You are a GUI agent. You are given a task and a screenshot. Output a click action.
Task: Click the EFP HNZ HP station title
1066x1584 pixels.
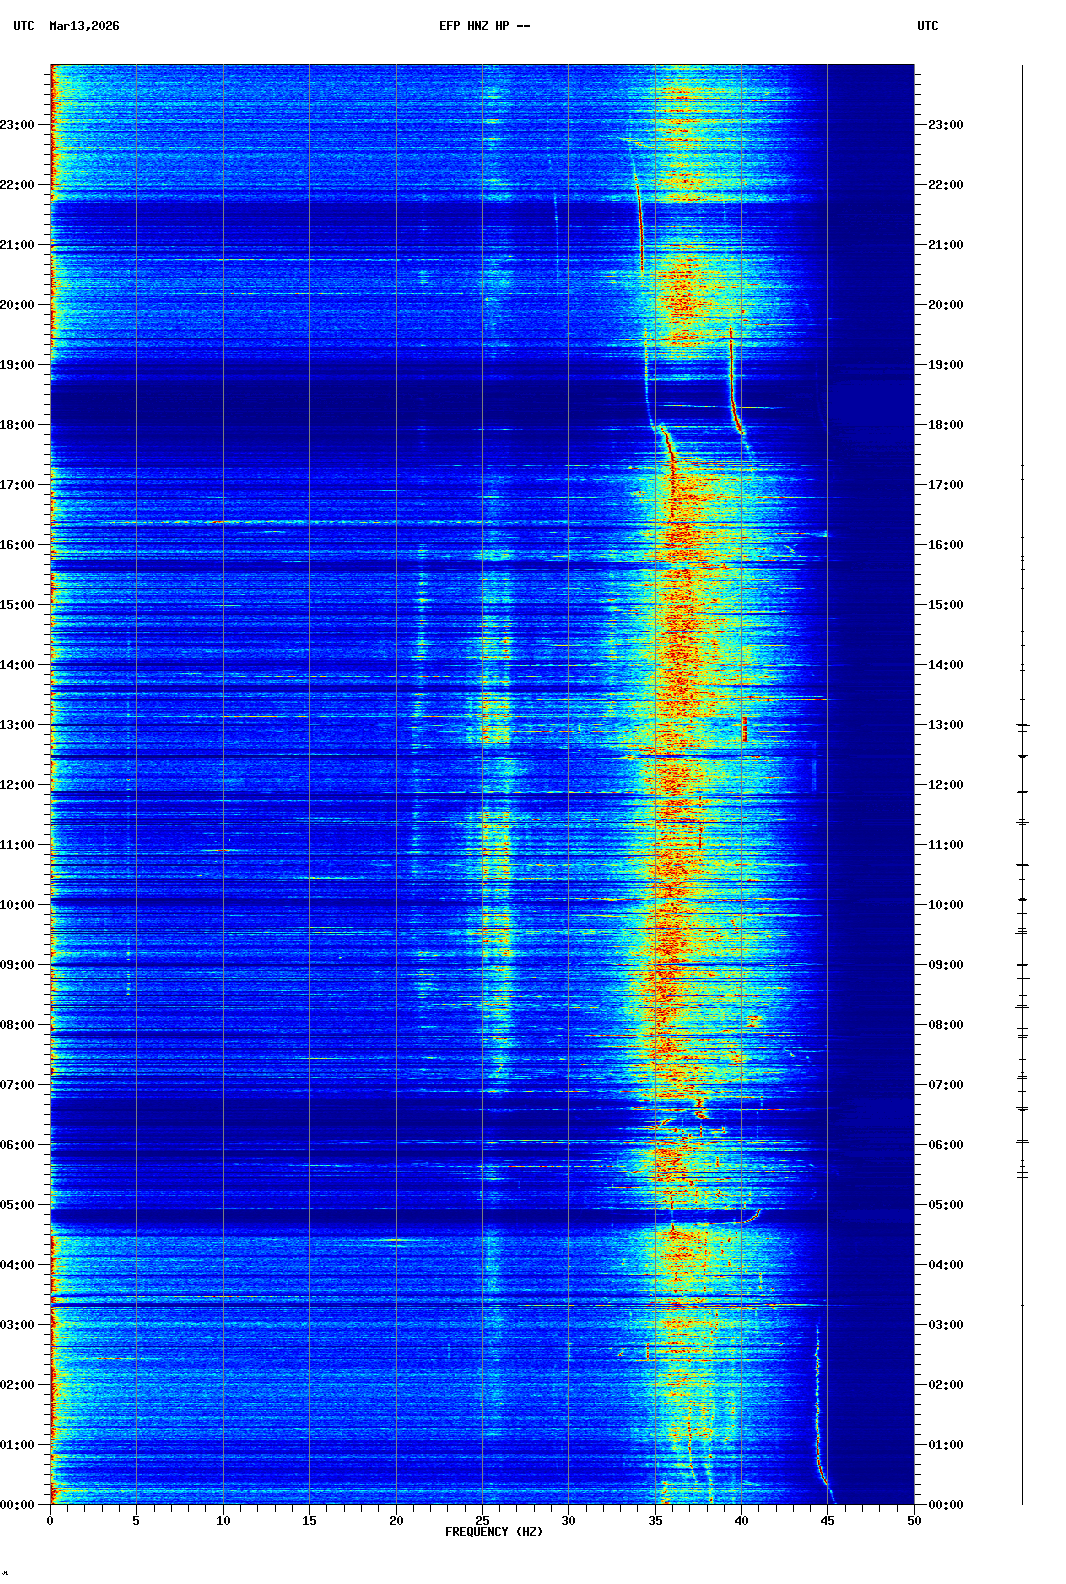(484, 26)
